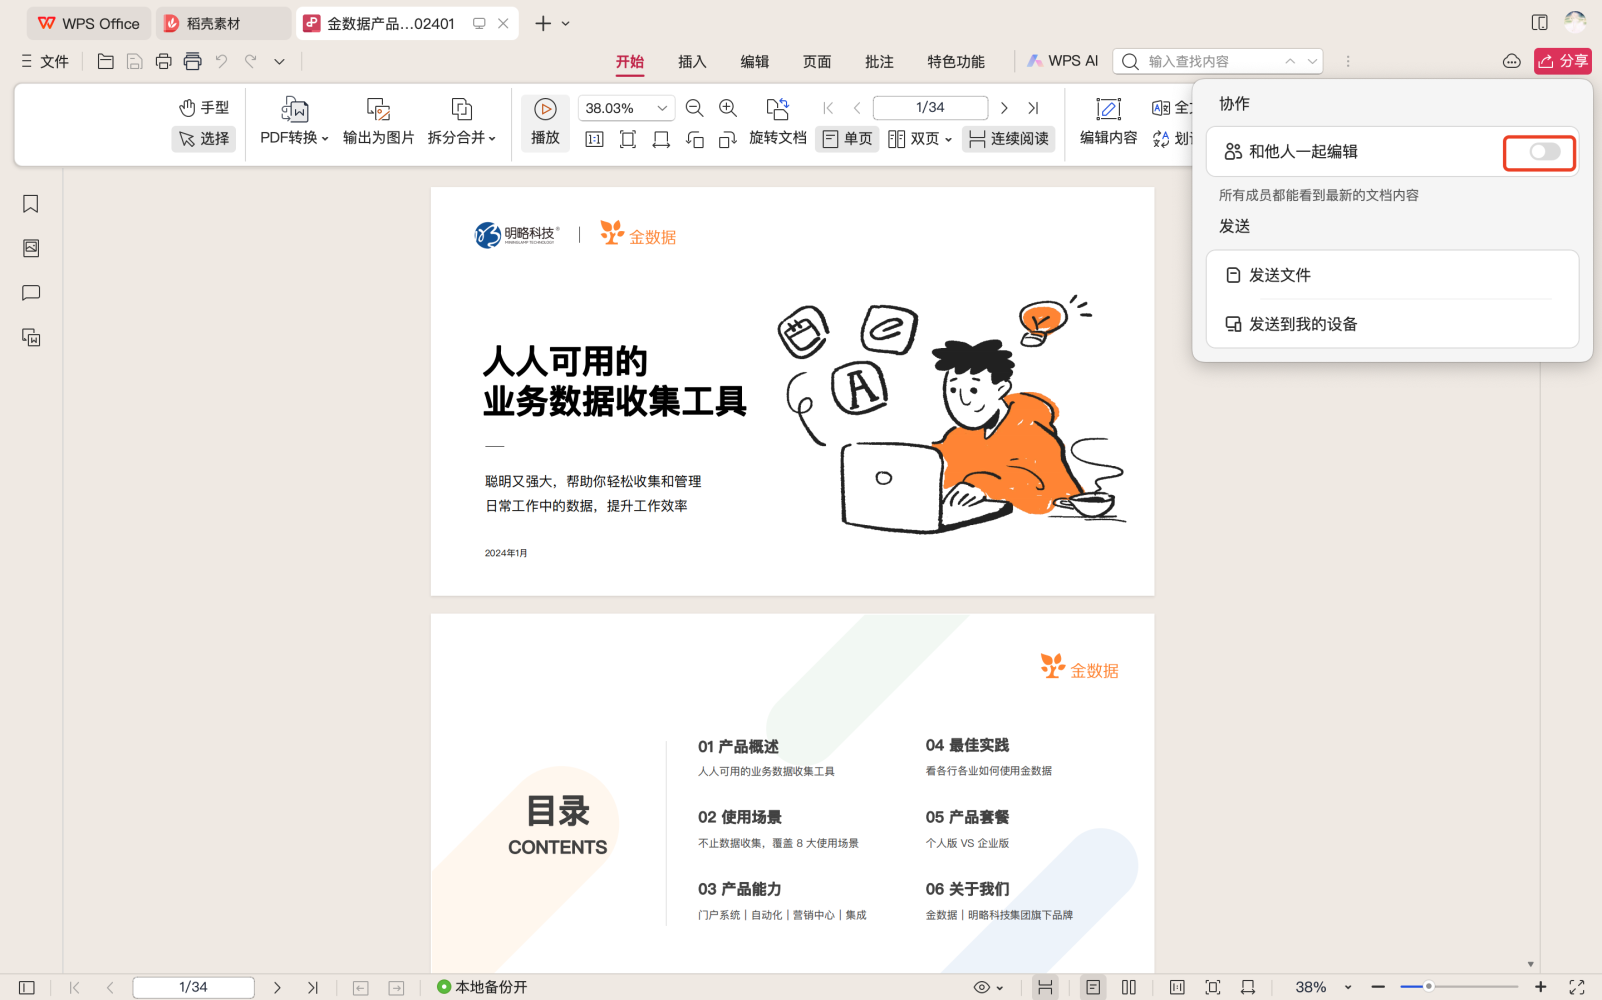Screen dimensions: 1602x1000
Task: Open new tab options arrow beside plus
Action: 566,23
